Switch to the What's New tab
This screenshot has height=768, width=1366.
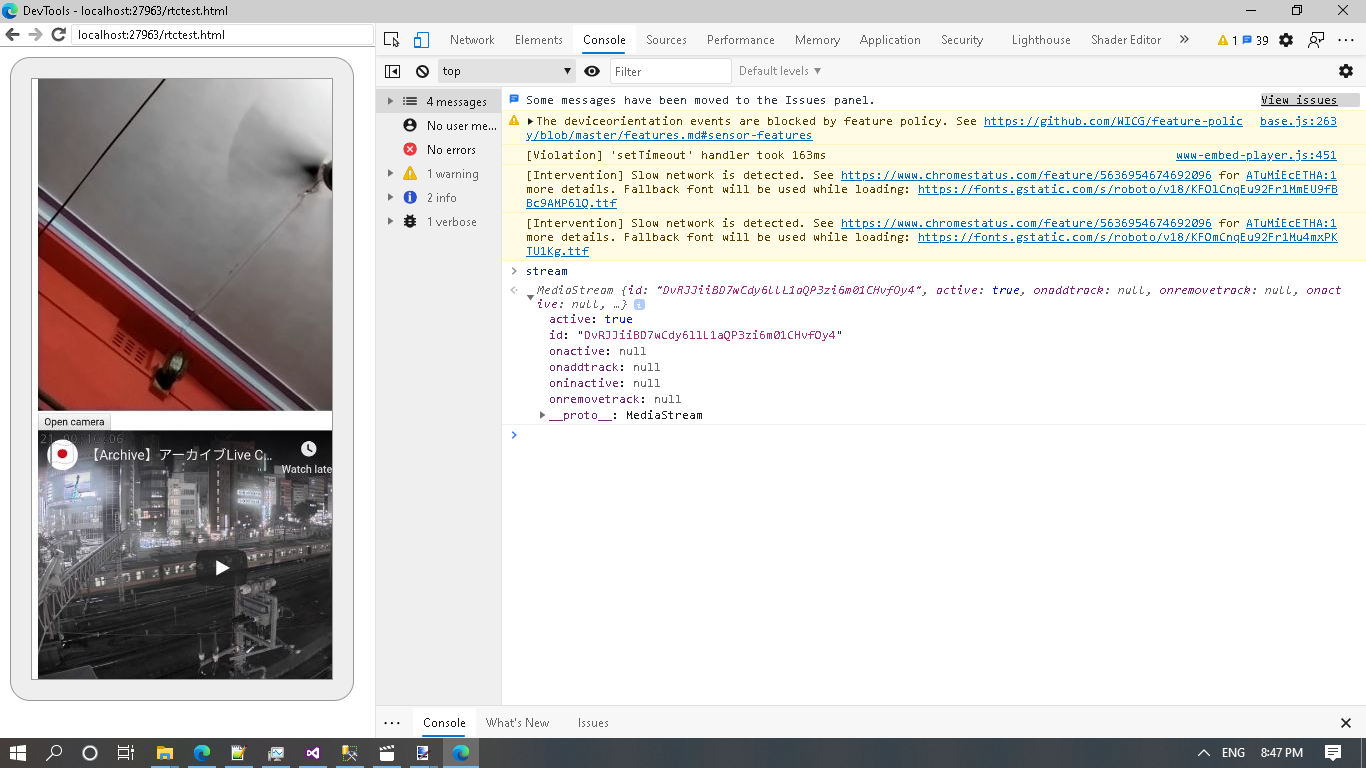(517, 722)
